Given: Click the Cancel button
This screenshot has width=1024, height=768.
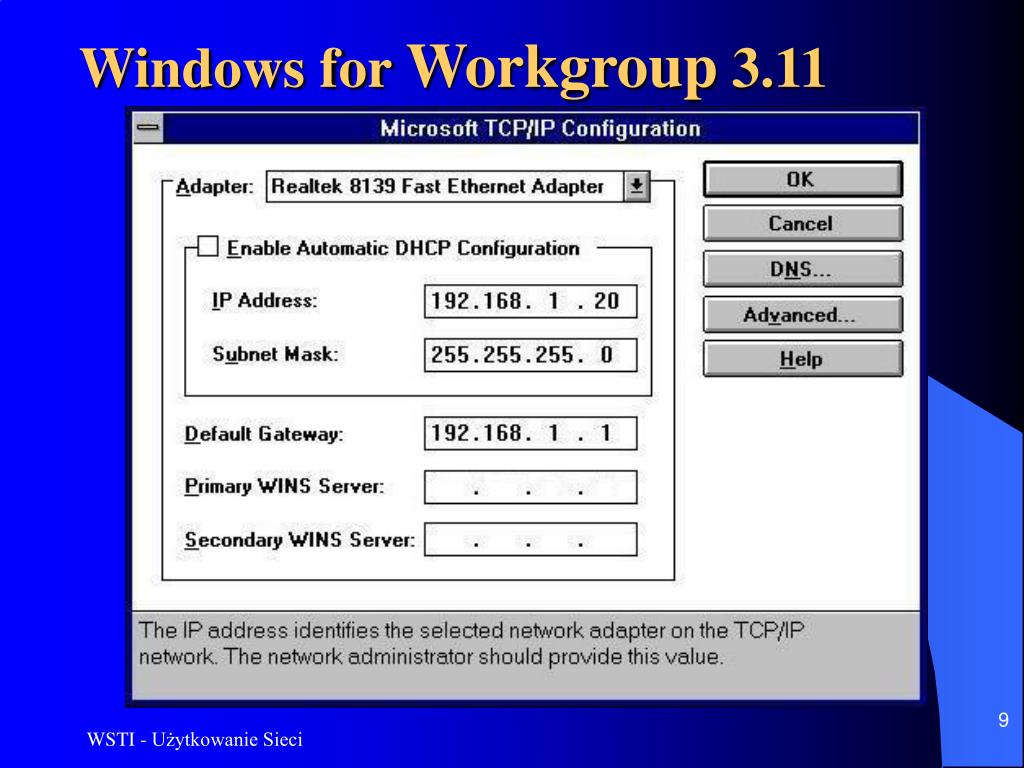Looking at the screenshot, I should [803, 224].
